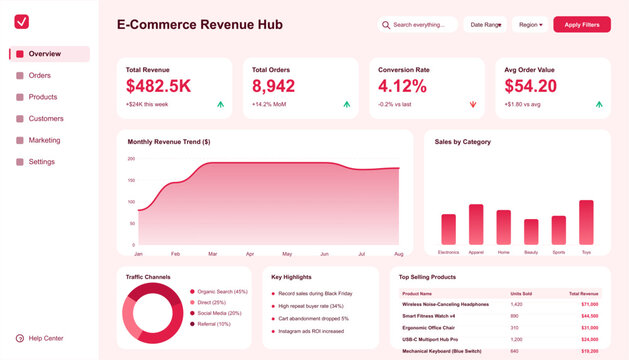Open the Date Range dropdown

[485, 25]
